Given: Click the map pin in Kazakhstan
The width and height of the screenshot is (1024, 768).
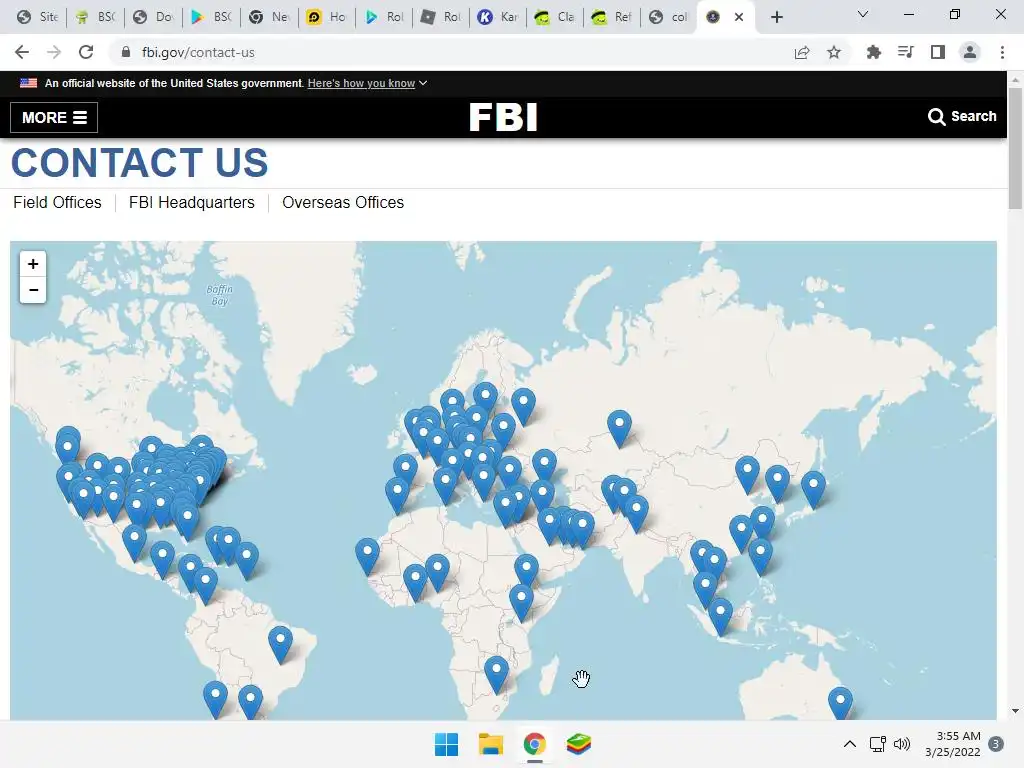Looking at the screenshot, I should pyautogui.click(x=619, y=428).
